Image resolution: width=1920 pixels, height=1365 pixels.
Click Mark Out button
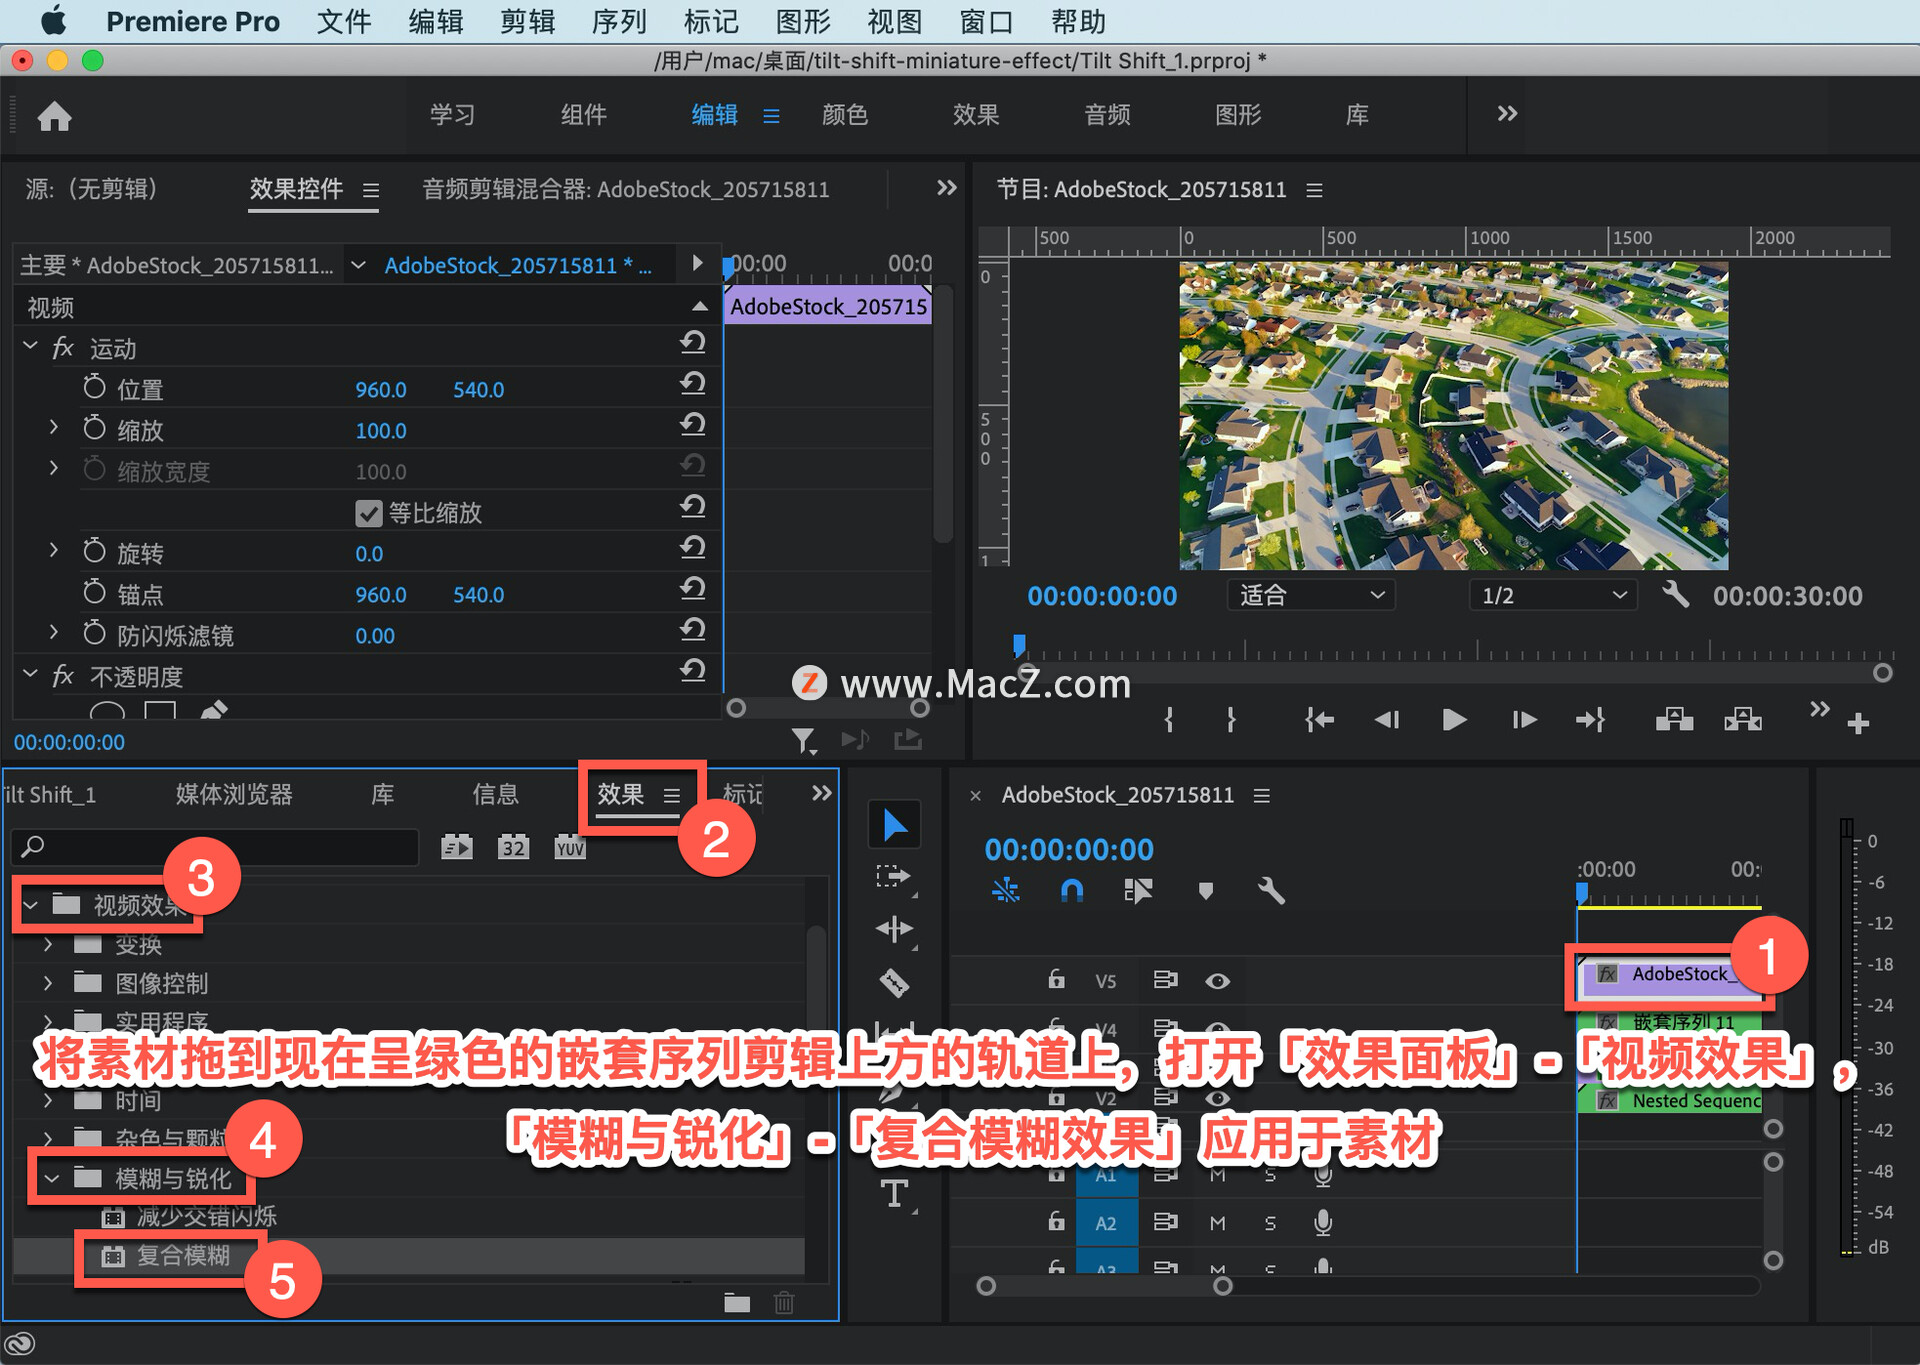click(1231, 719)
